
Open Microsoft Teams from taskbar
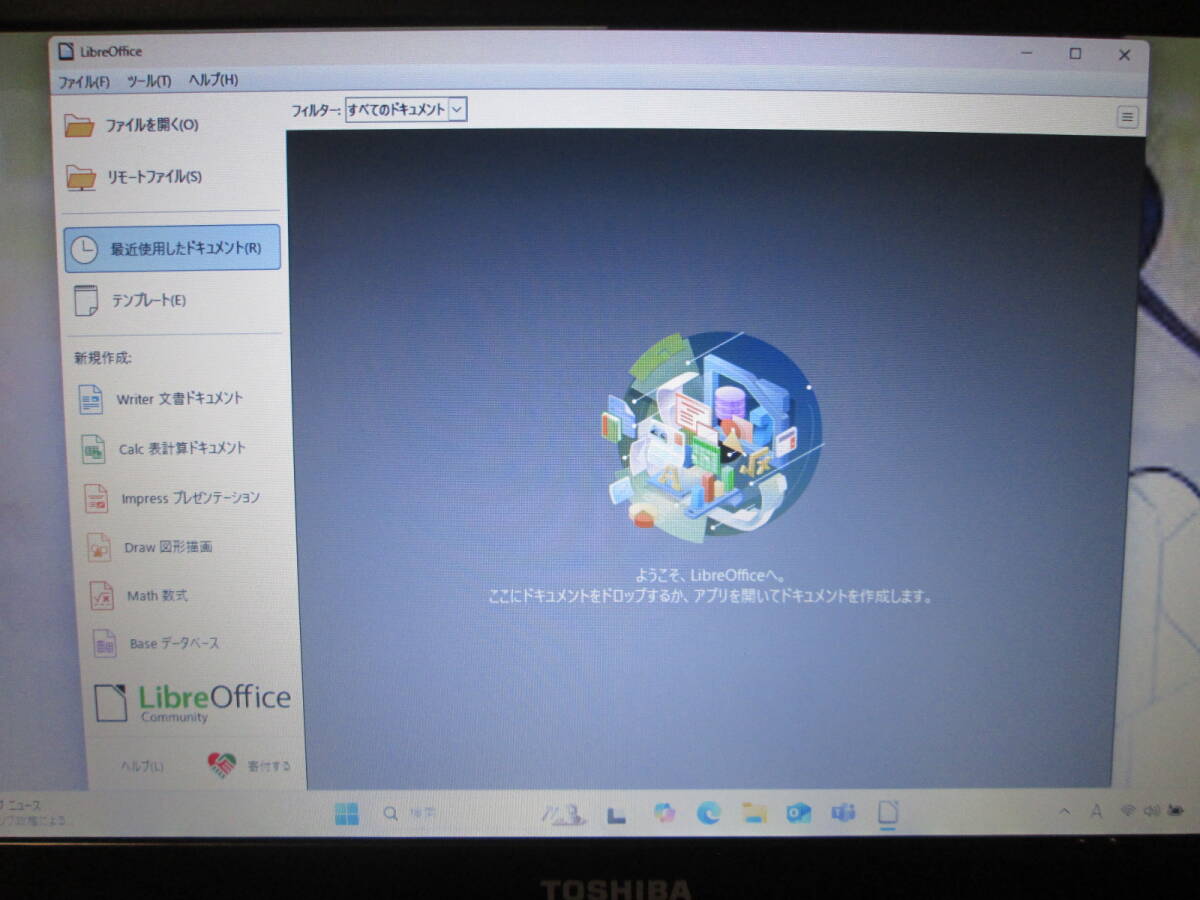843,813
